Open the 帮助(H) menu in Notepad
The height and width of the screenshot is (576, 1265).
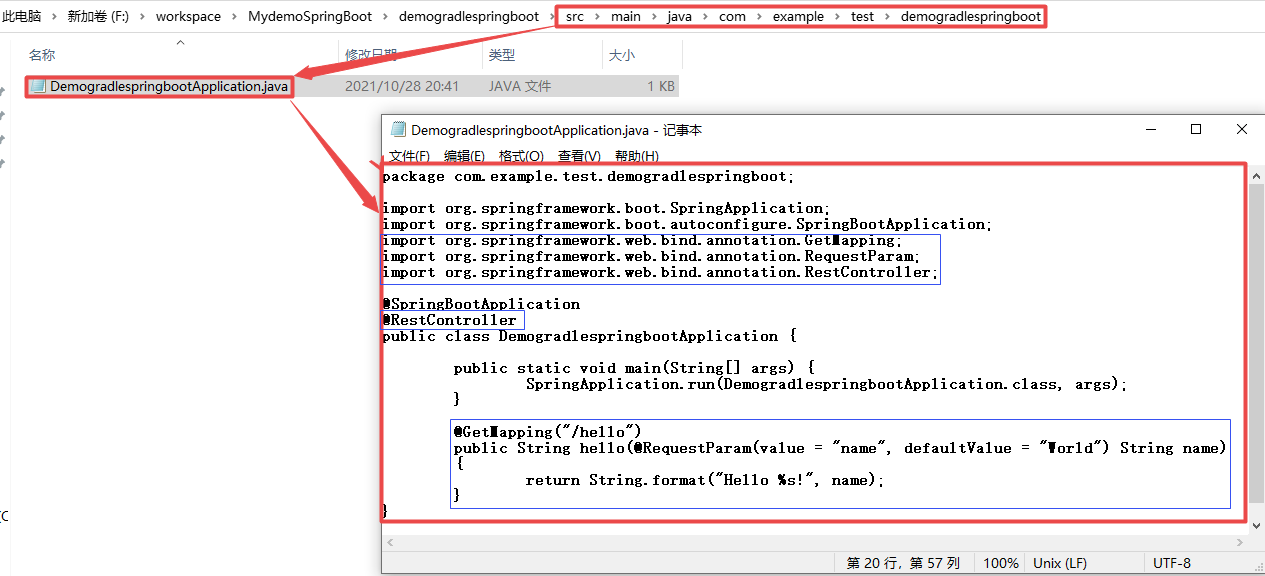point(637,156)
